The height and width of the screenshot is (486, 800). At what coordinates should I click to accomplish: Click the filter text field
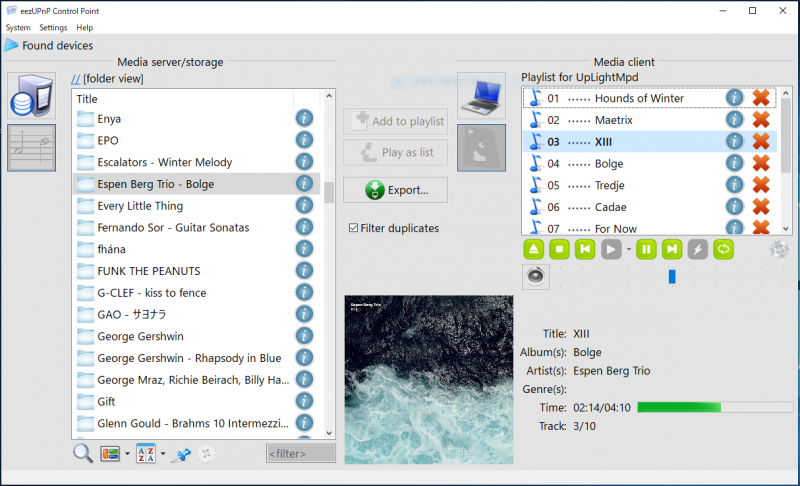tap(300, 454)
